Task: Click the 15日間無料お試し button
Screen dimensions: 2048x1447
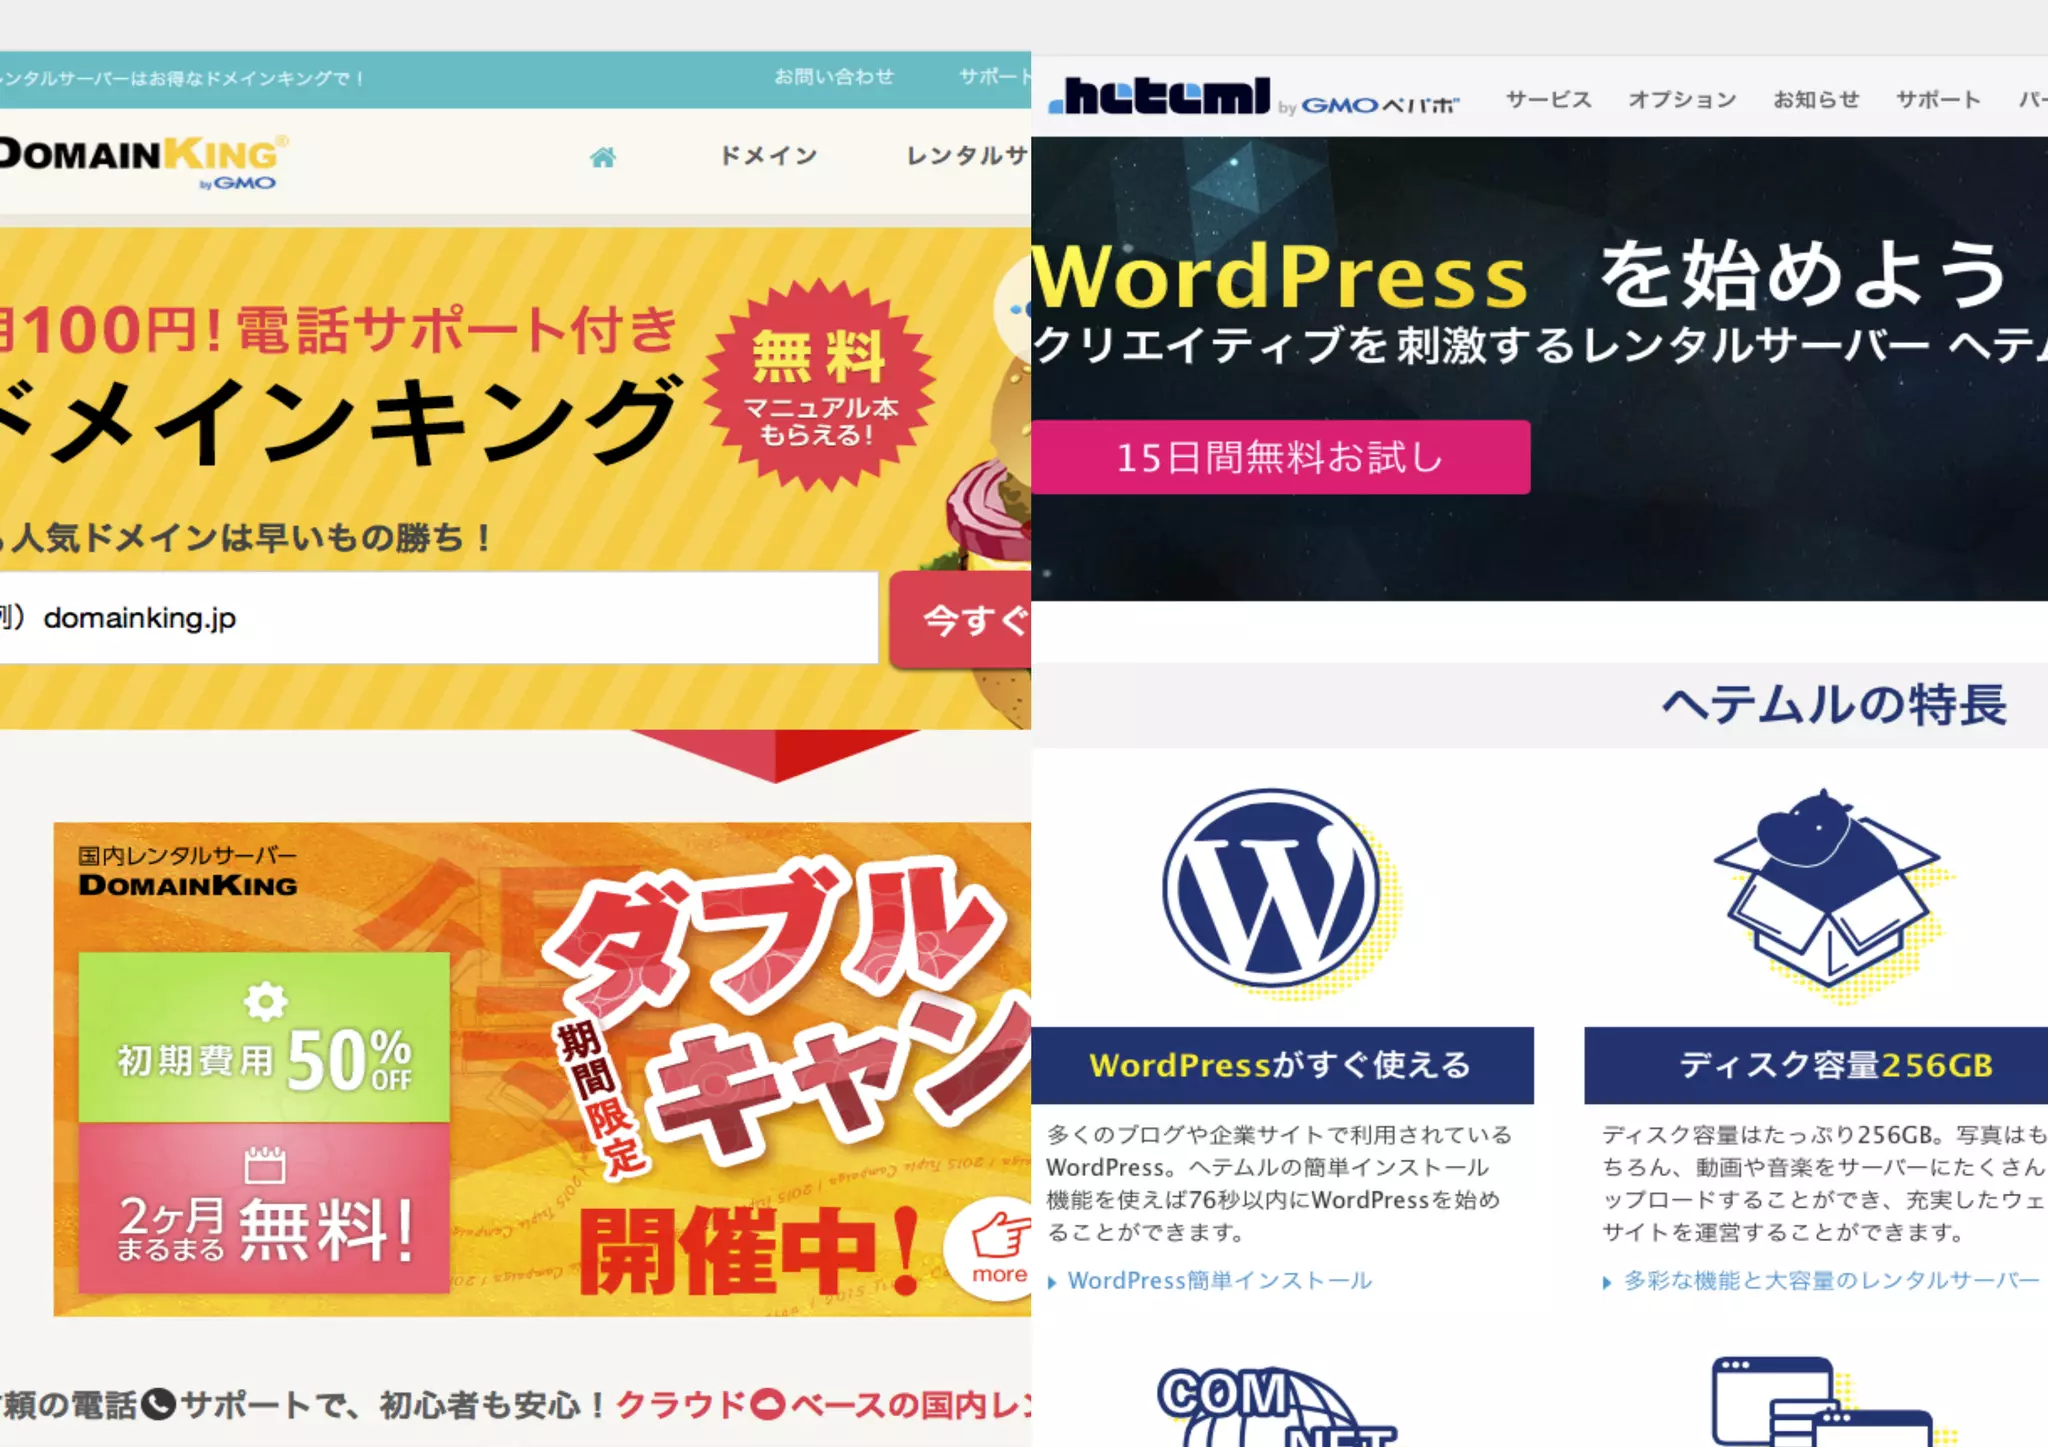Action: click(x=1280, y=457)
